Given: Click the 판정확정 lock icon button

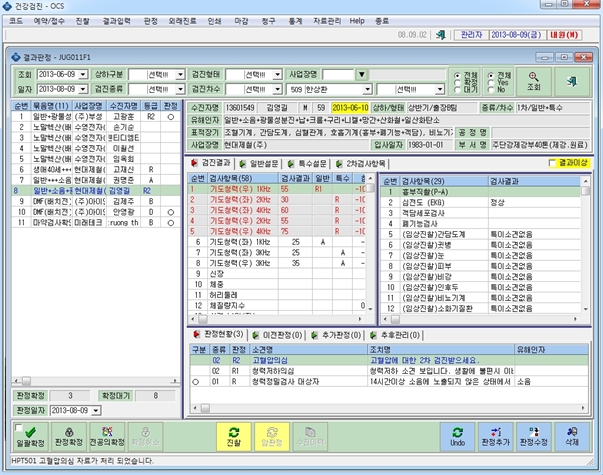Looking at the screenshot, I should pos(69,437).
